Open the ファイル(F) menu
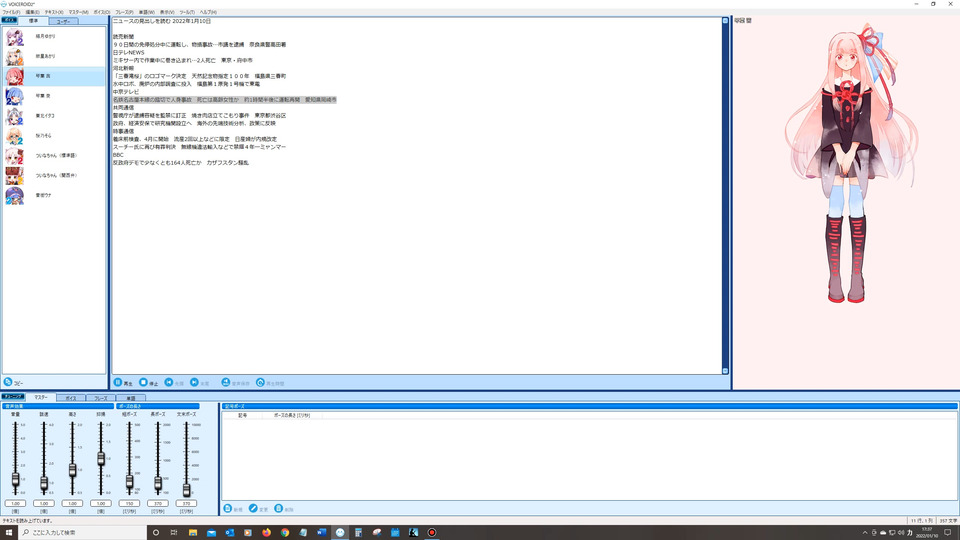 coord(11,12)
